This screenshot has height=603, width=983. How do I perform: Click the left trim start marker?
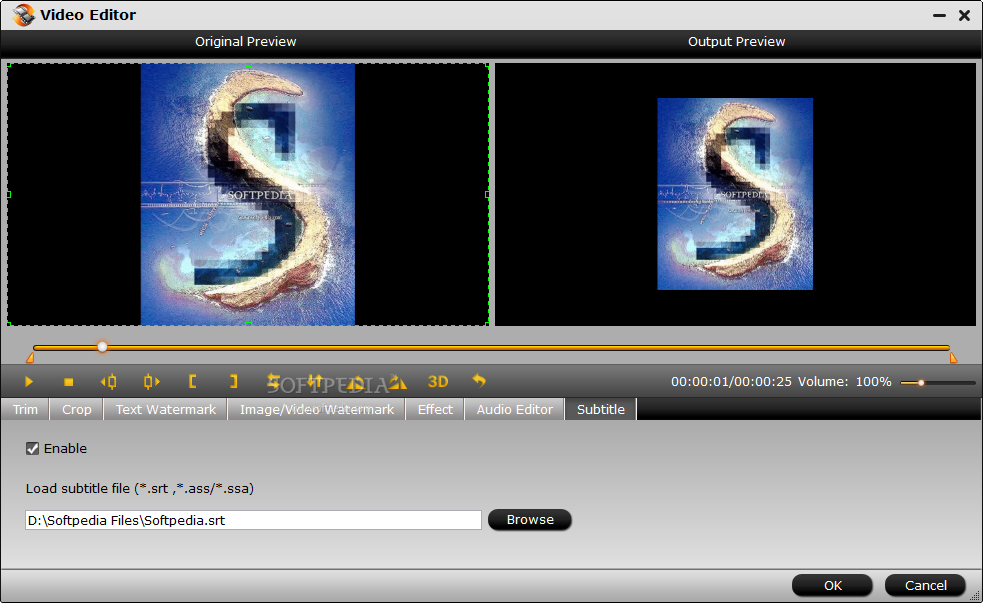tap(29, 358)
